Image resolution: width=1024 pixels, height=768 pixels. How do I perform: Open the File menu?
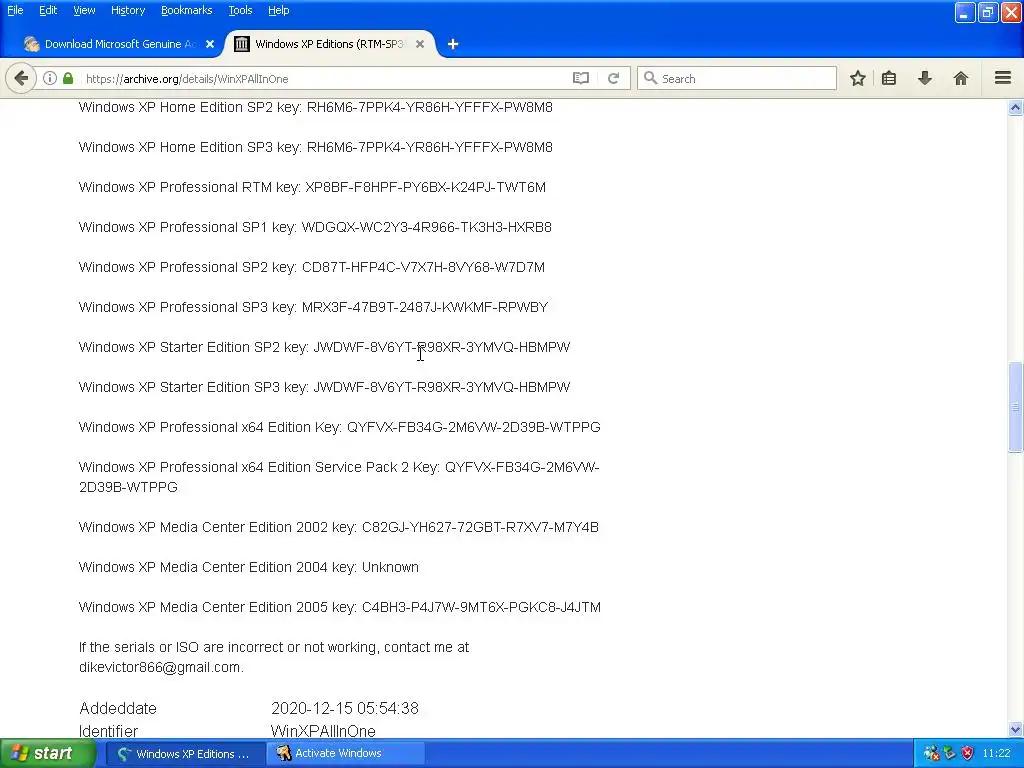click(15, 10)
